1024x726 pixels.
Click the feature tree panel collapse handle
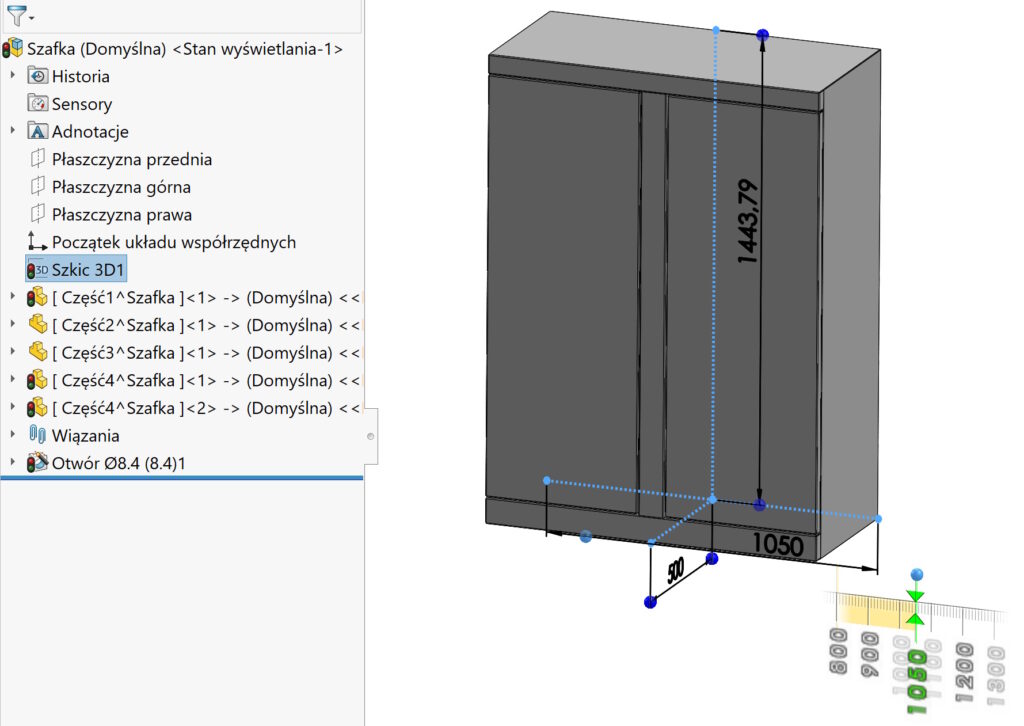[371, 437]
